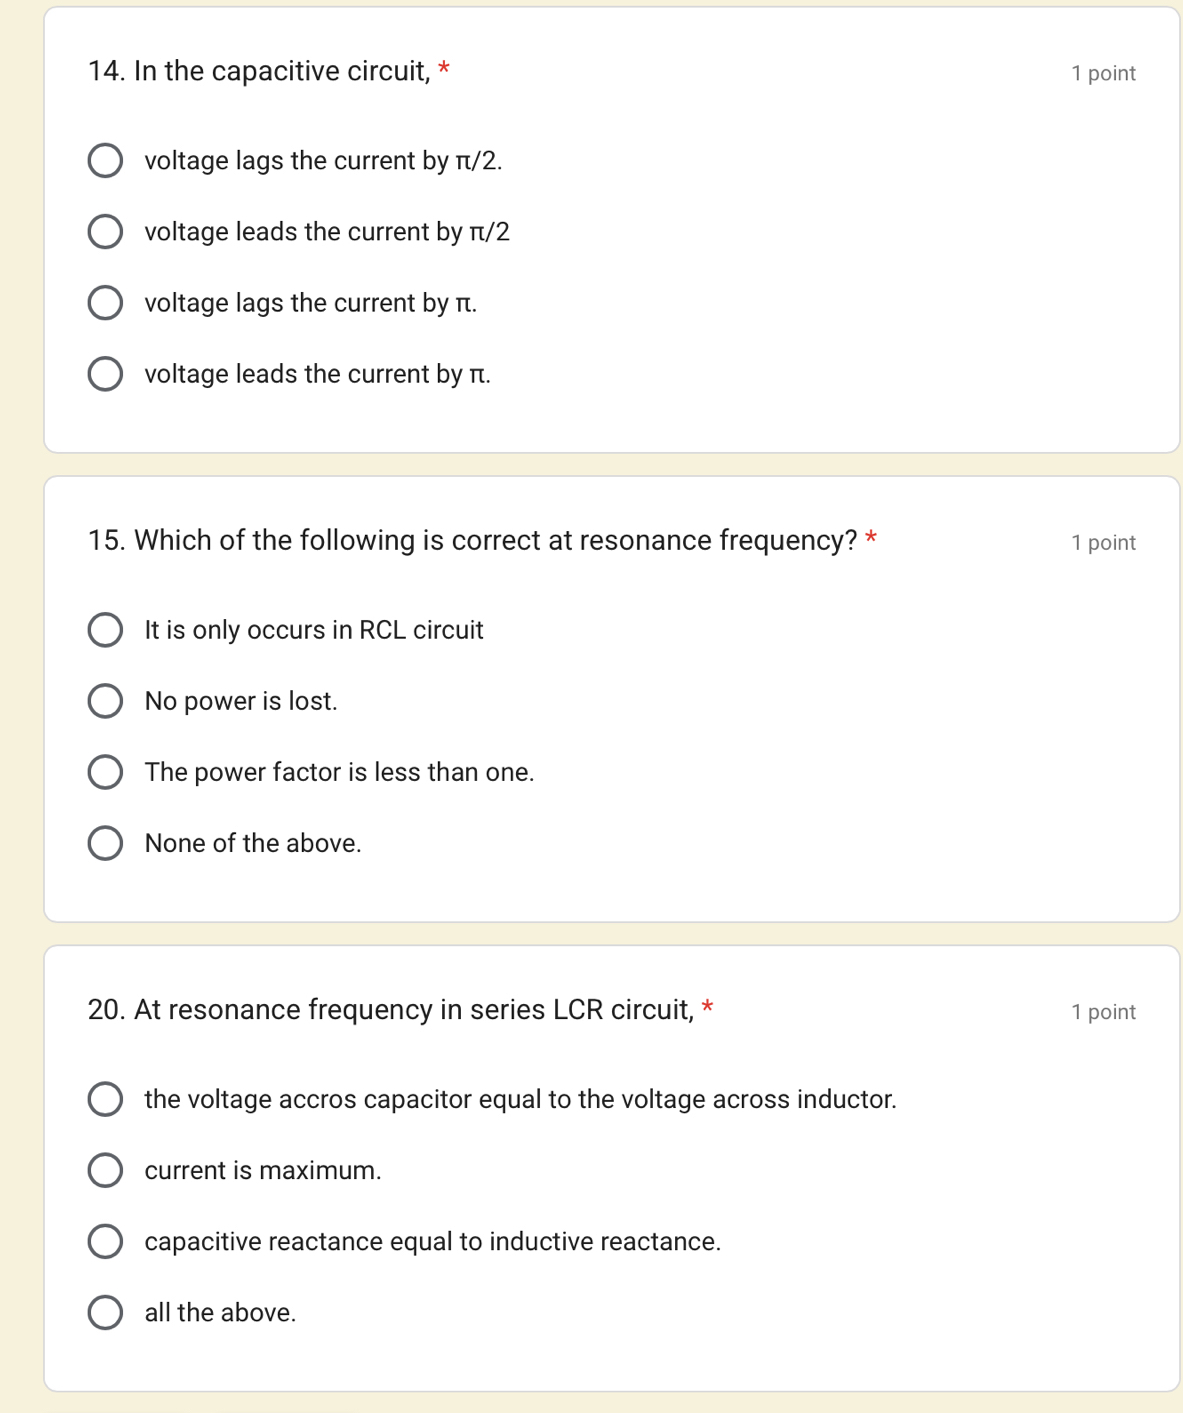The width and height of the screenshot is (1183, 1413).
Task: Select 'It is only occurs in RCL circuit'
Action: [x=105, y=630]
